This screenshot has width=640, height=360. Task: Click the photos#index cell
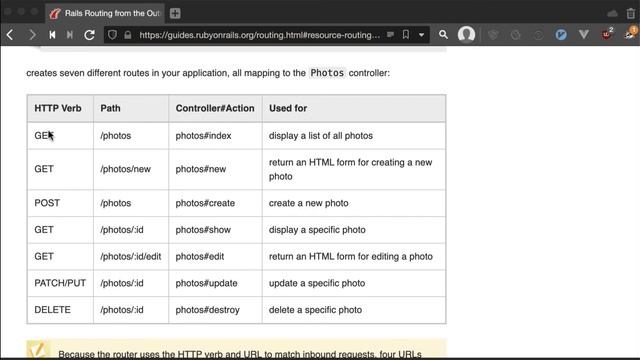point(215,136)
